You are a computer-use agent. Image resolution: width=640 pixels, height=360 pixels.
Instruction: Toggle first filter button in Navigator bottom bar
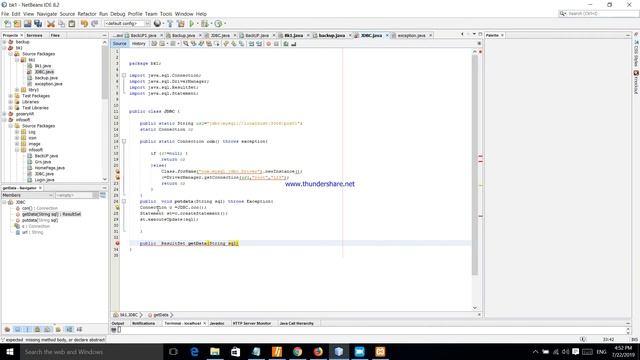[x=7, y=329]
